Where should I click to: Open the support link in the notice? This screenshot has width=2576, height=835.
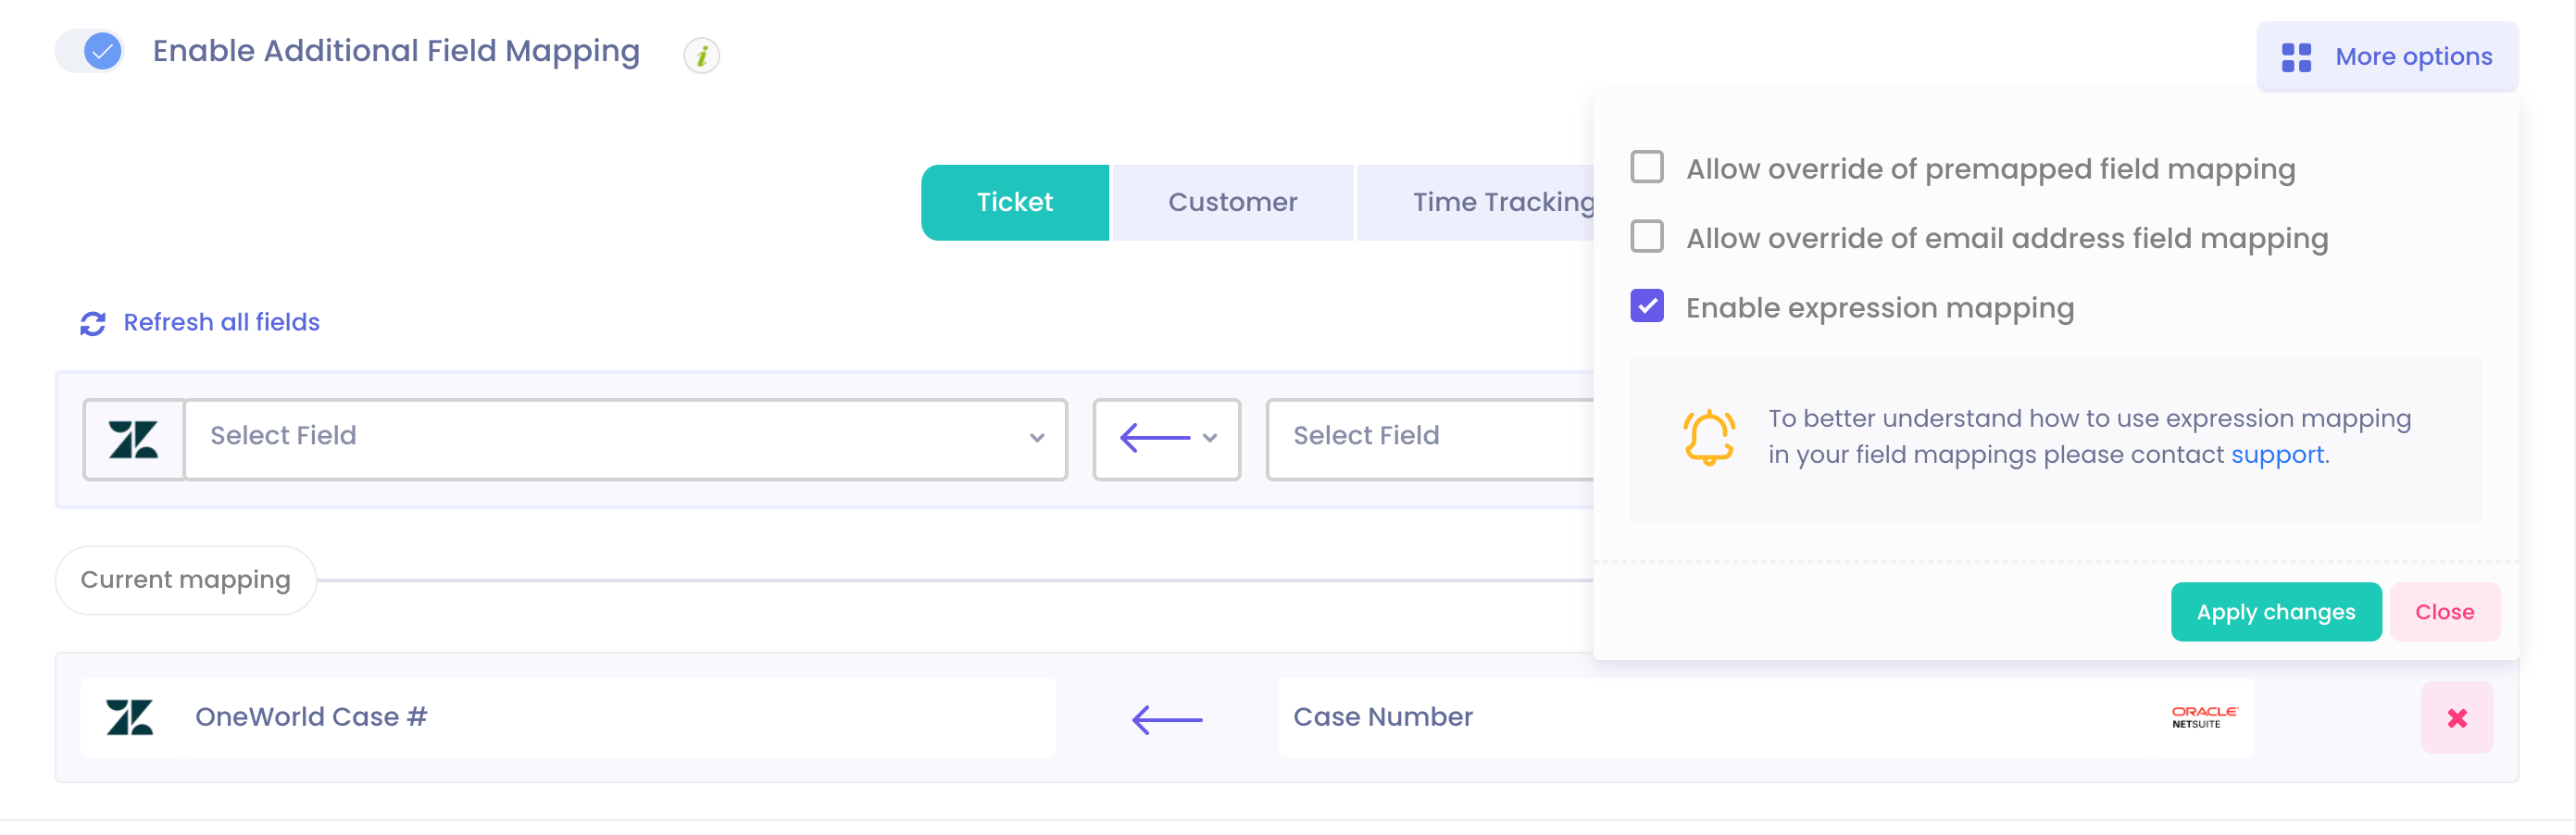pos(2278,454)
